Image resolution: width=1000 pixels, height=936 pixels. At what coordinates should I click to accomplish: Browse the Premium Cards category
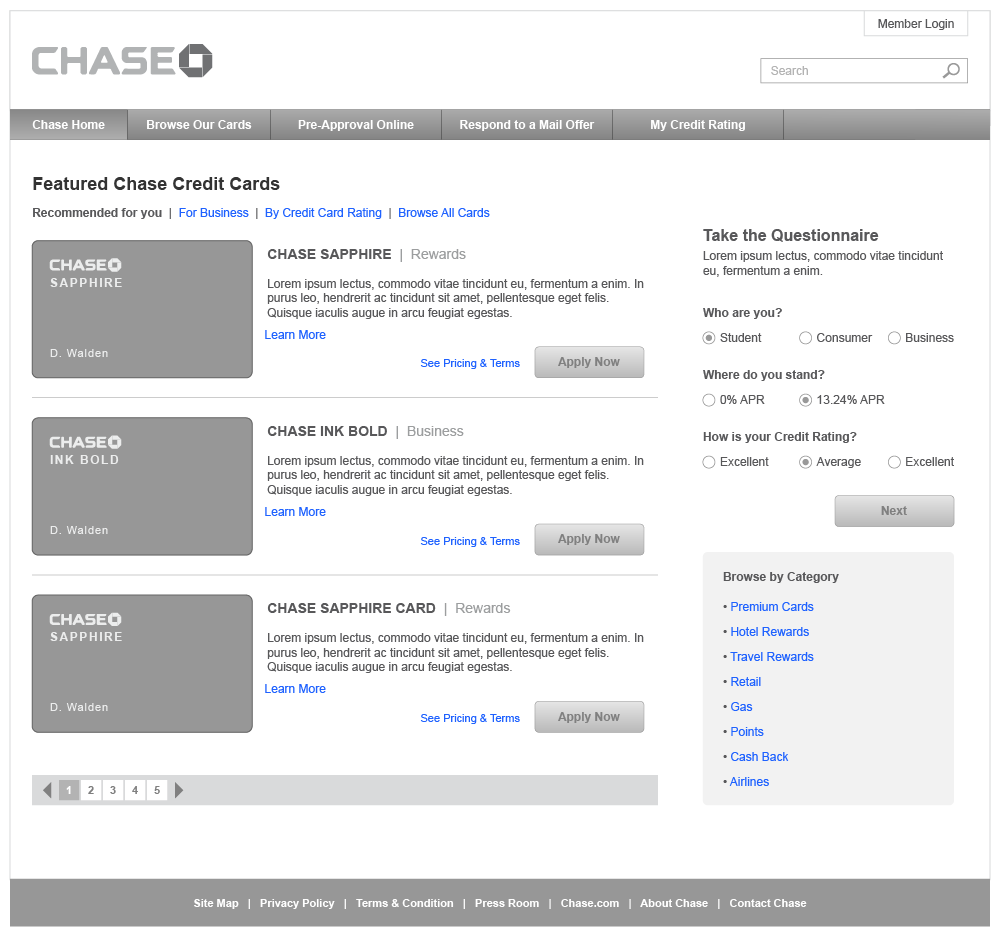click(x=772, y=606)
